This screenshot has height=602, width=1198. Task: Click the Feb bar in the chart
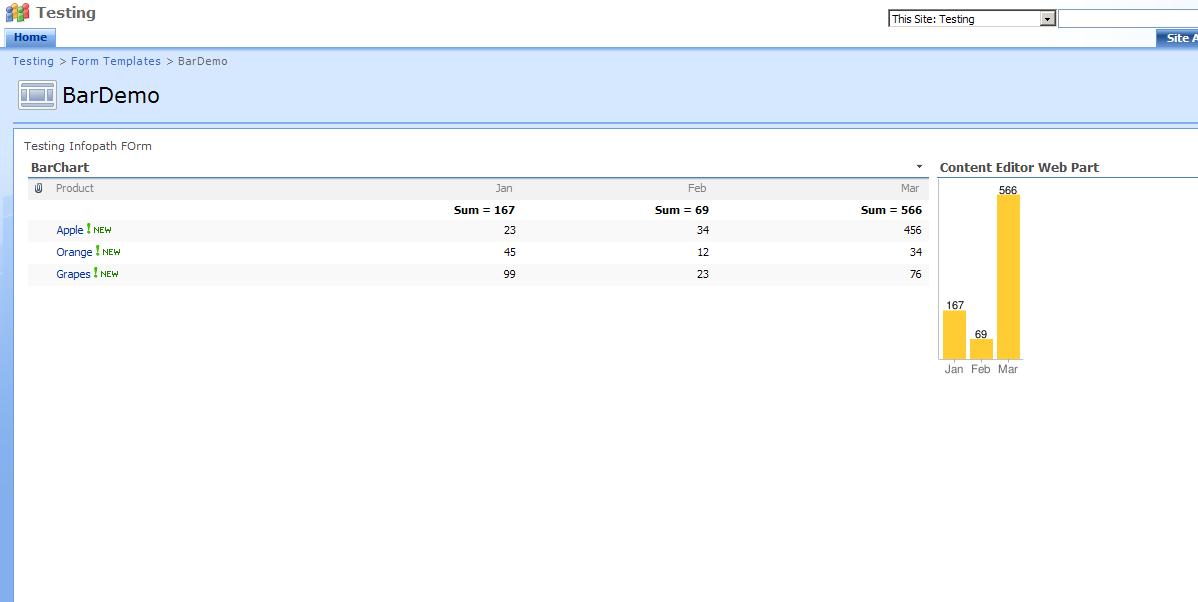[x=981, y=349]
